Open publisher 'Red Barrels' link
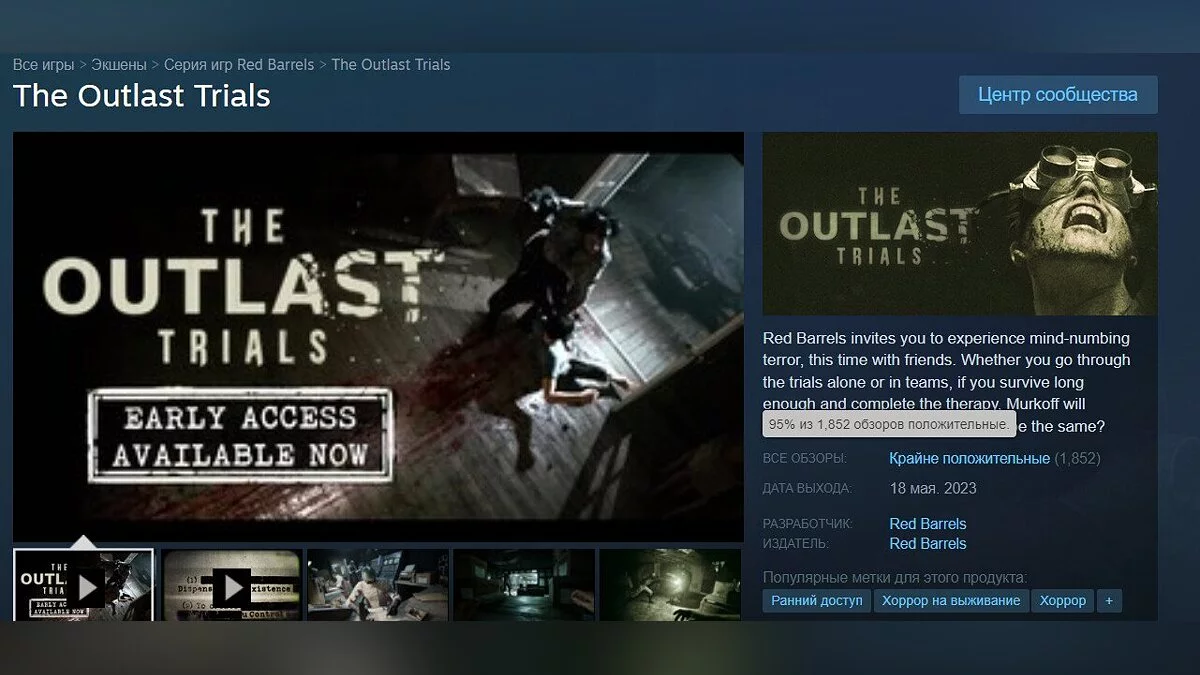Image resolution: width=1200 pixels, height=675 pixels. click(x=928, y=544)
